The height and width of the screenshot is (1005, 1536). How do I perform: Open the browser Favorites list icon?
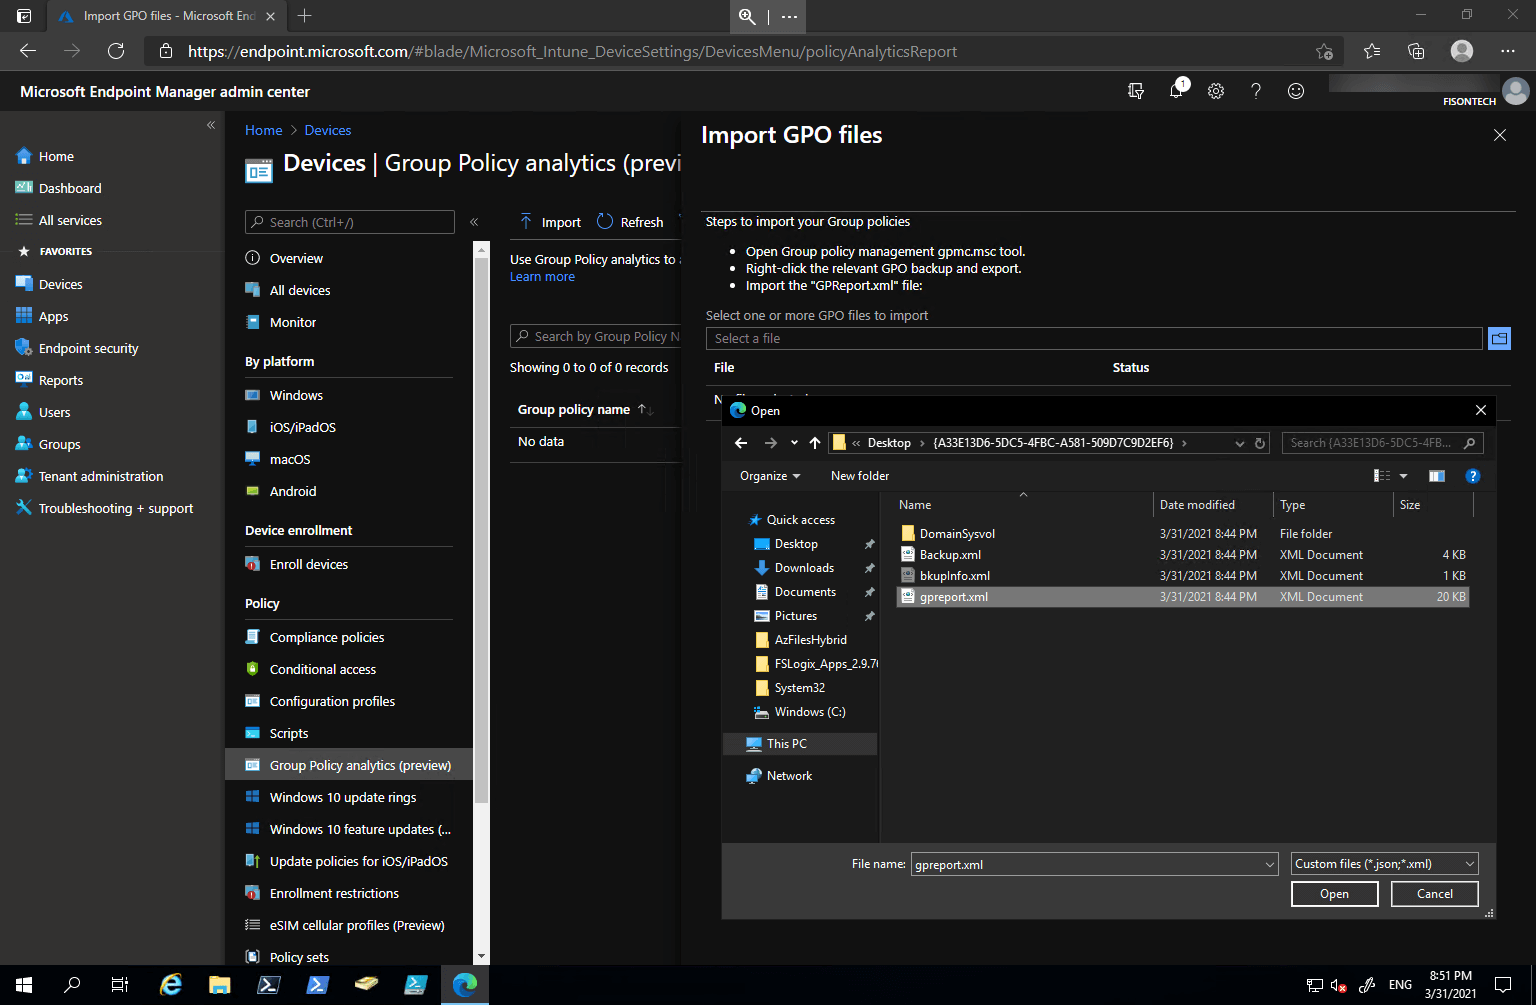1372,51
